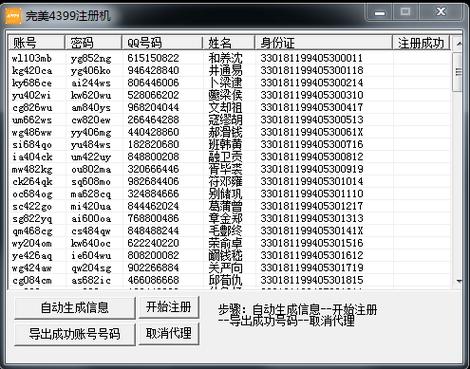The image size is (470, 369).
Task: Click ID number 330181199405300919
Action: pyautogui.click(x=312, y=169)
